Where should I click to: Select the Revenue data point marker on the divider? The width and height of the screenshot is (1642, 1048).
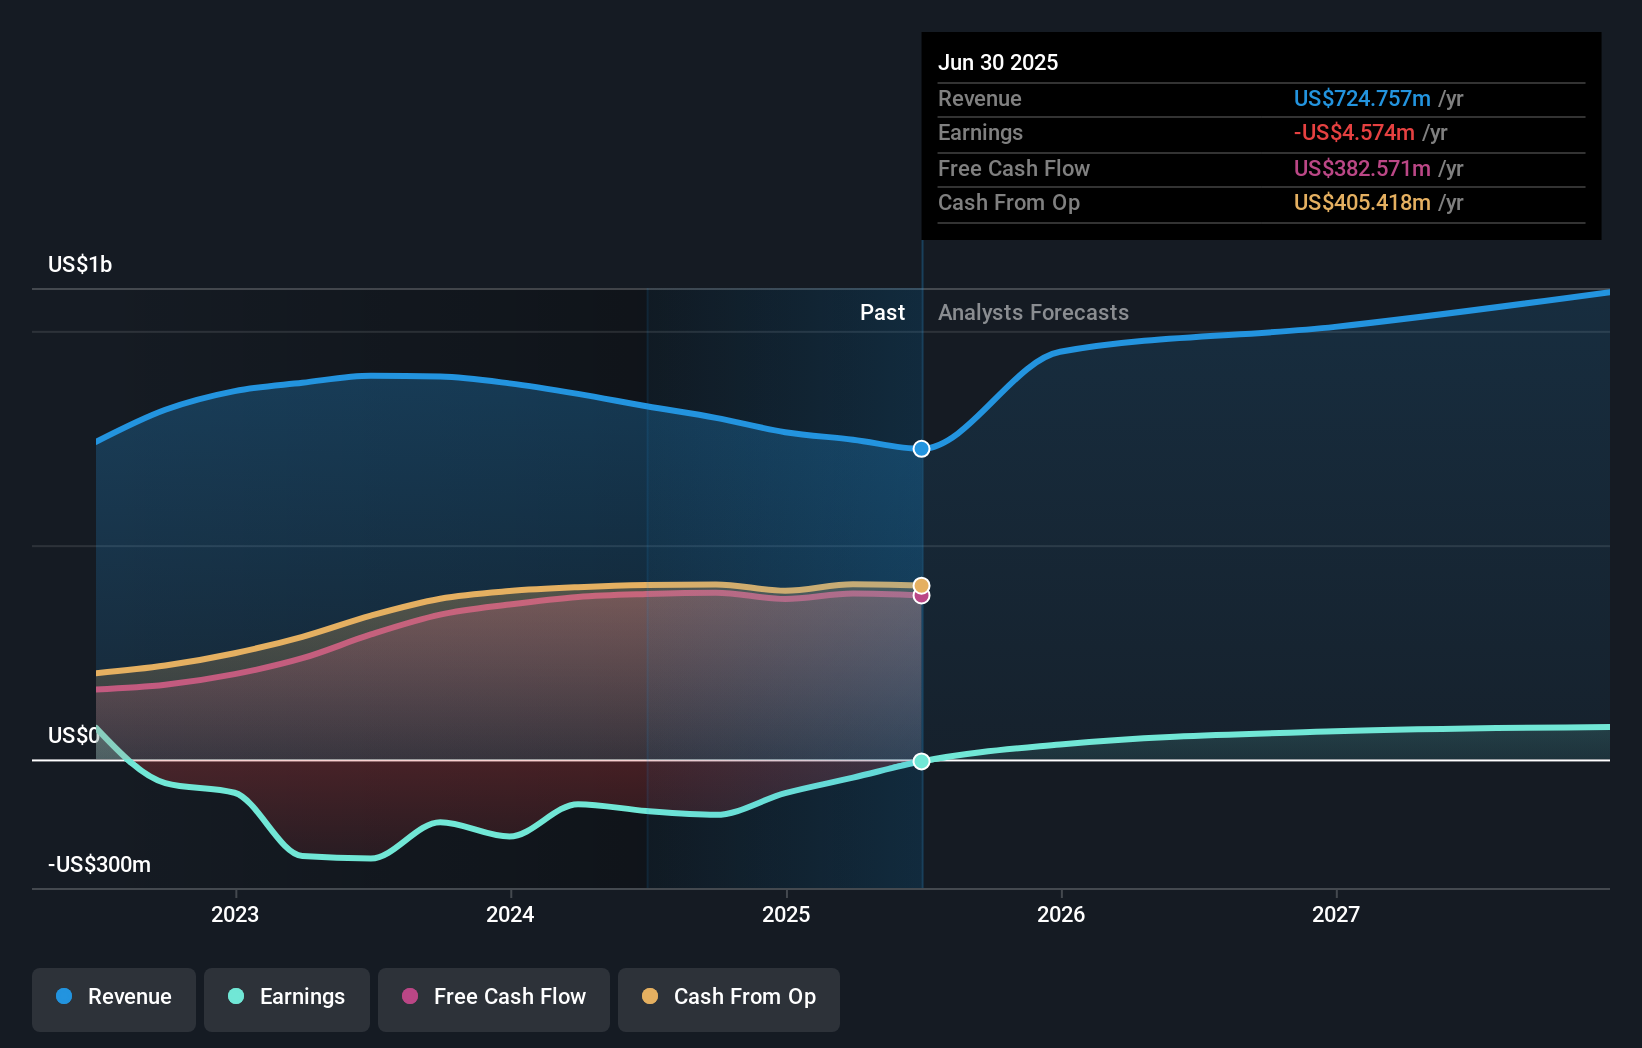[x=920, y=448]
